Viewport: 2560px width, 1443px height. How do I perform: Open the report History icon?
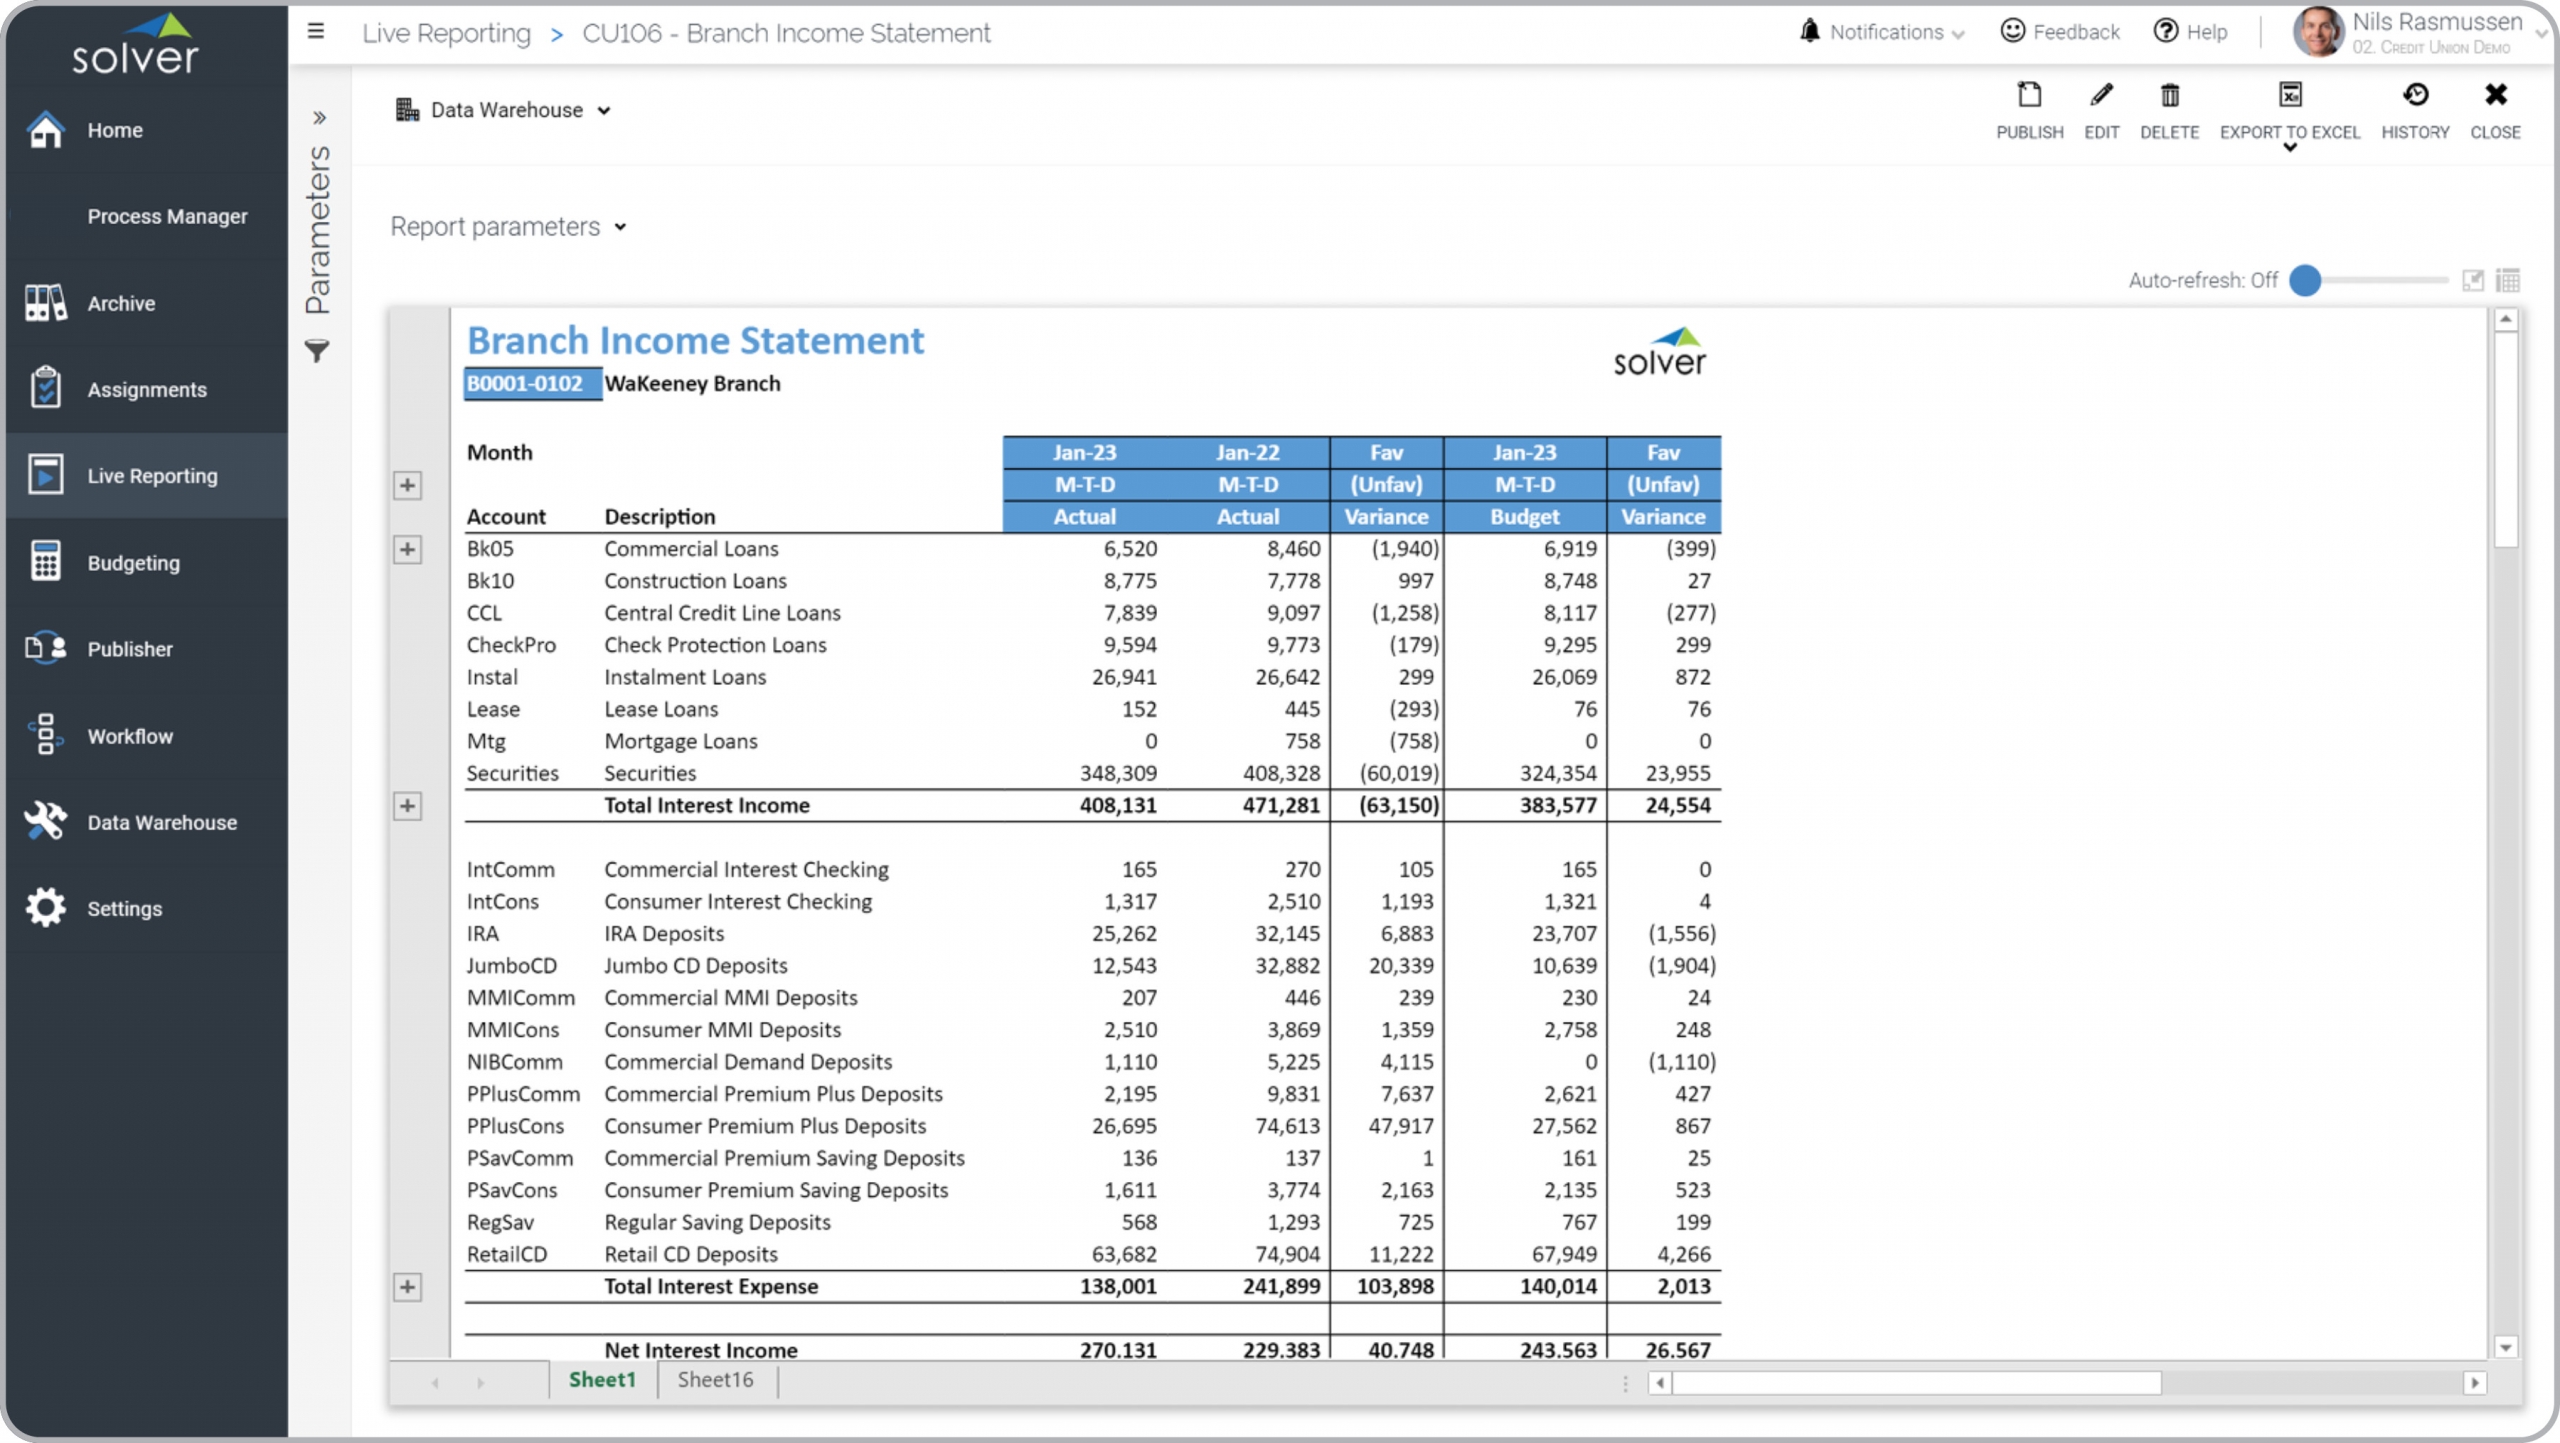click(x=2415, y=96)
